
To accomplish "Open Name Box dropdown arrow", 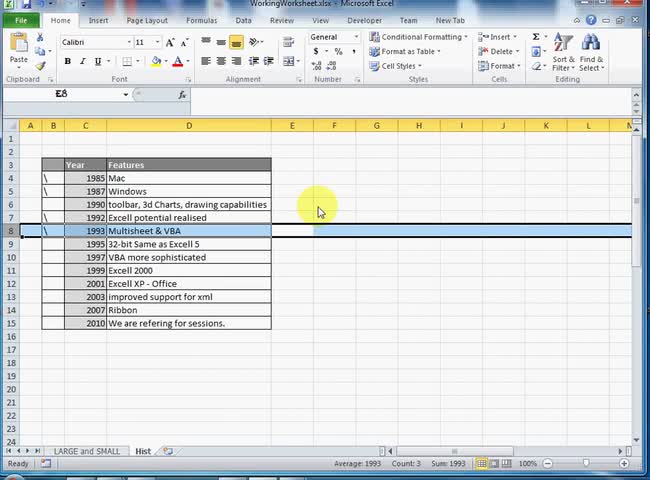I will click(126, 95).
